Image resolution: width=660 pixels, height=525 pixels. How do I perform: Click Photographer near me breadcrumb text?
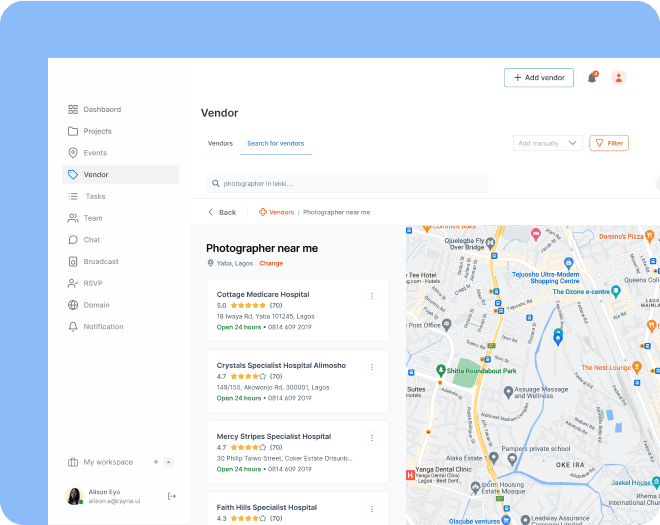click(337, 212)
